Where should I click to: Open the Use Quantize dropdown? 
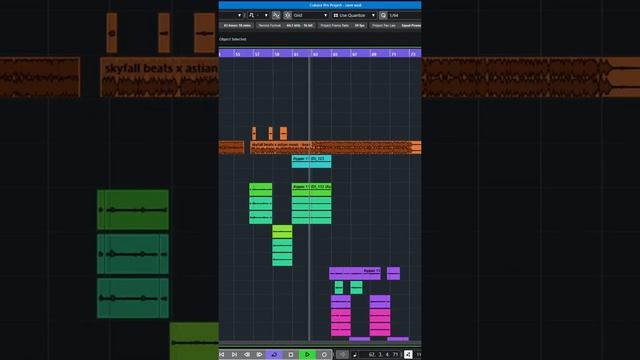pos(354,16)
